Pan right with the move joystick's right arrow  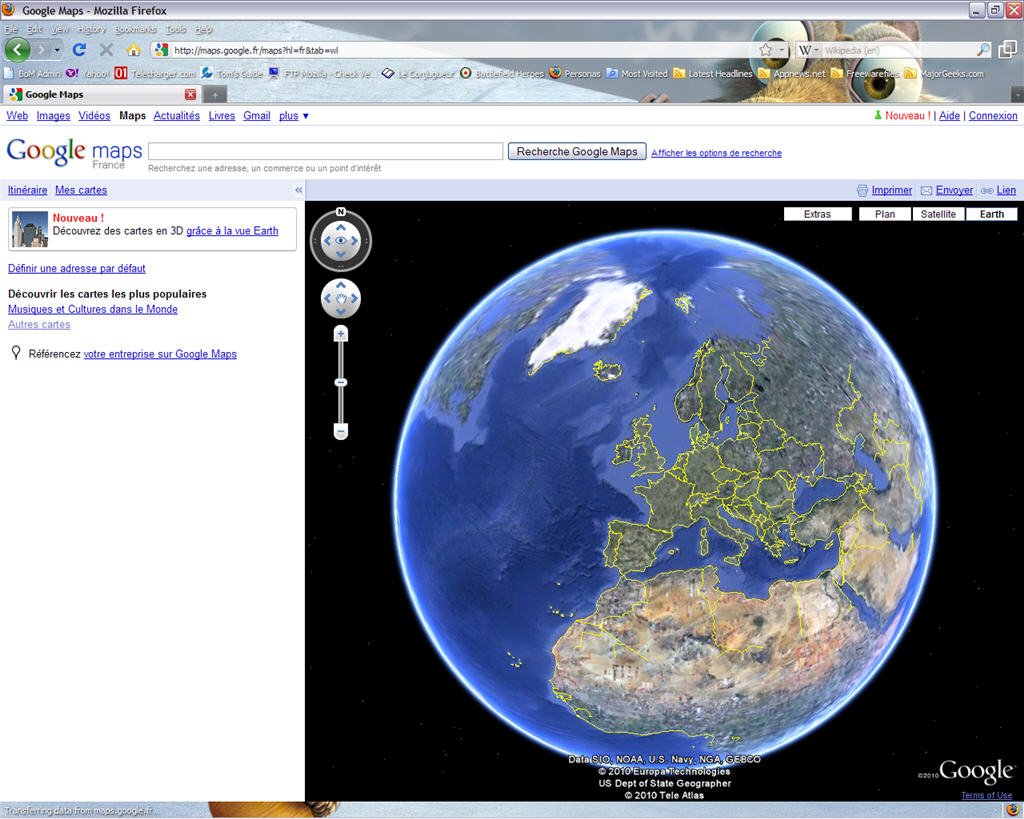(355, 298)
